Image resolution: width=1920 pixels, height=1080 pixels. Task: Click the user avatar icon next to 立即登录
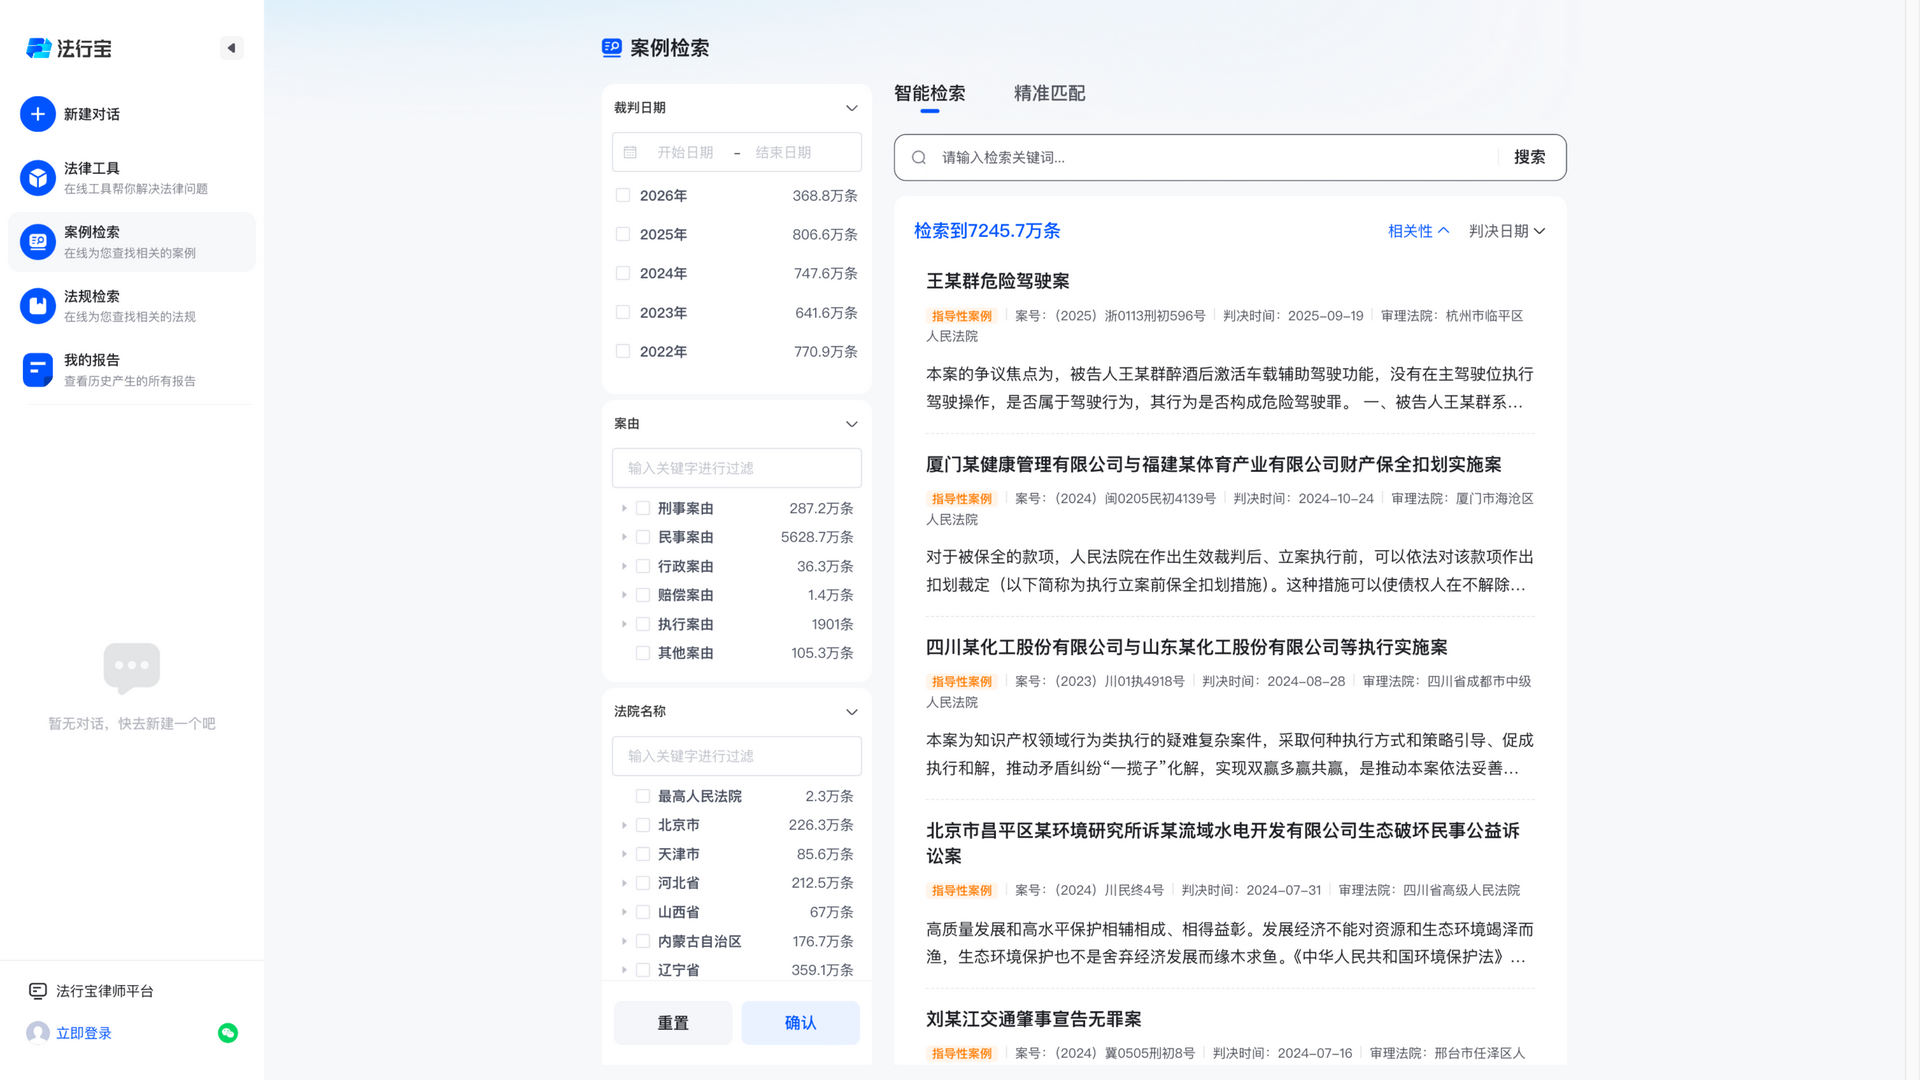click(x=38, y=1033)
